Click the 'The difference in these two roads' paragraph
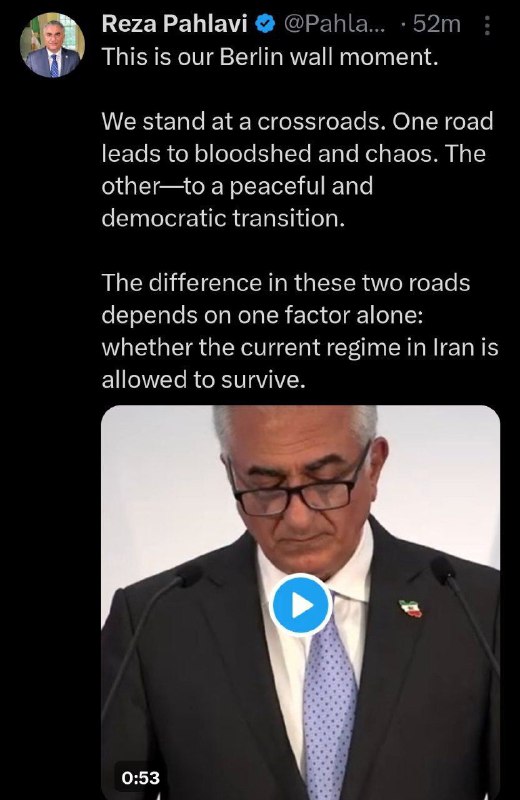Viewport: 520px width, 800px height. (300, 331)
